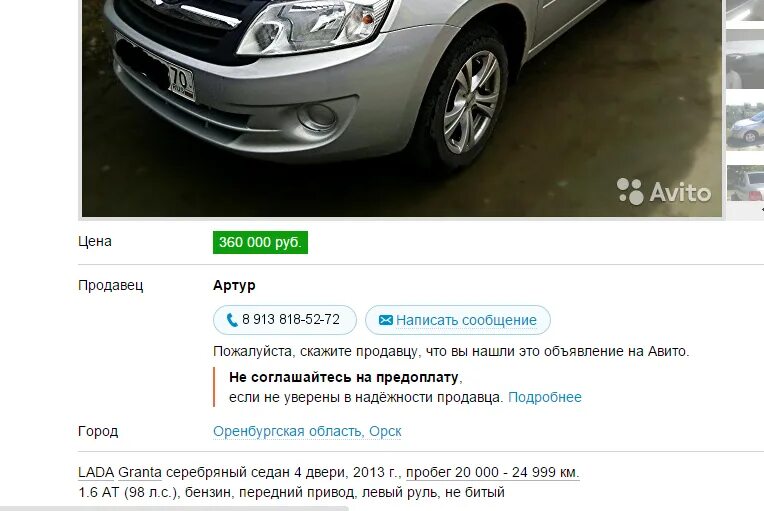764x511 pixels.
Task: Open the пробег 20 000 - 24 999 км link
Action: point(493,473)
